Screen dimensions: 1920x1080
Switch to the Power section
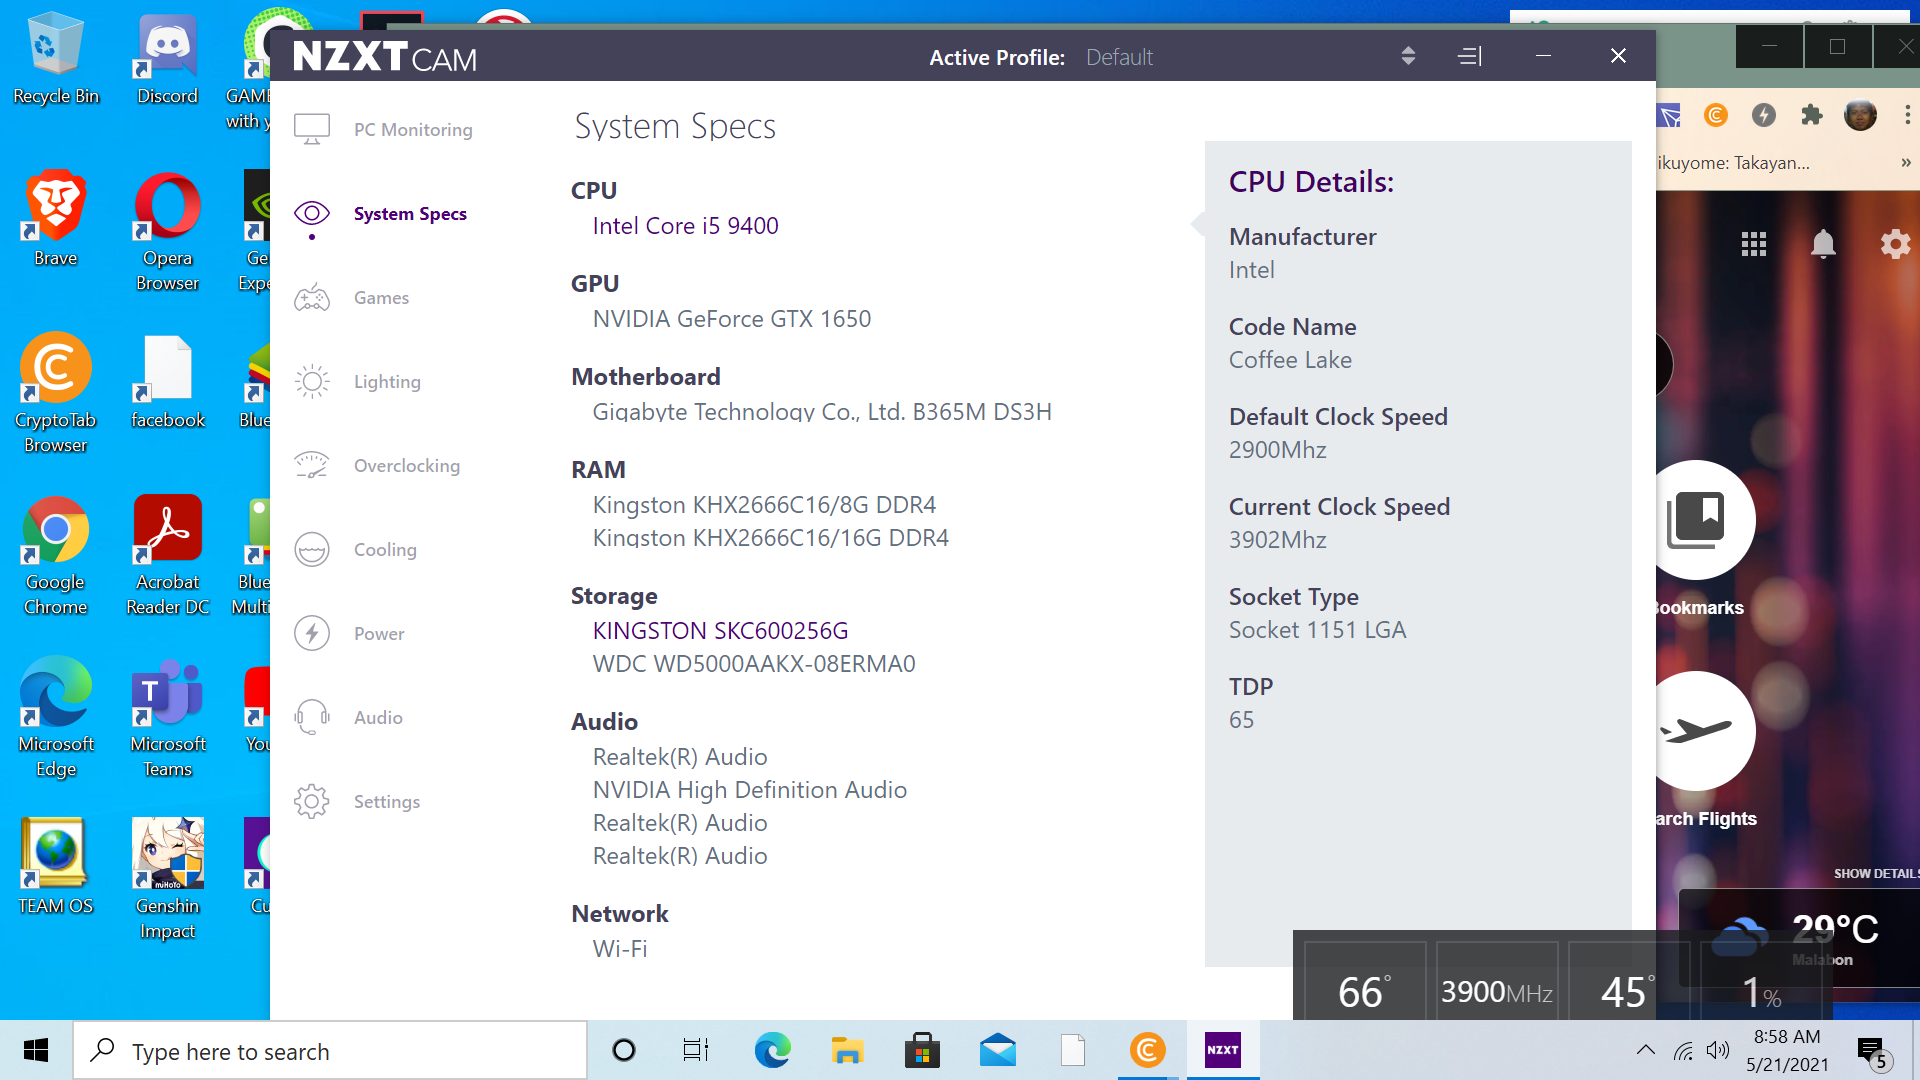pyautogui.click(x=379, y=634)
